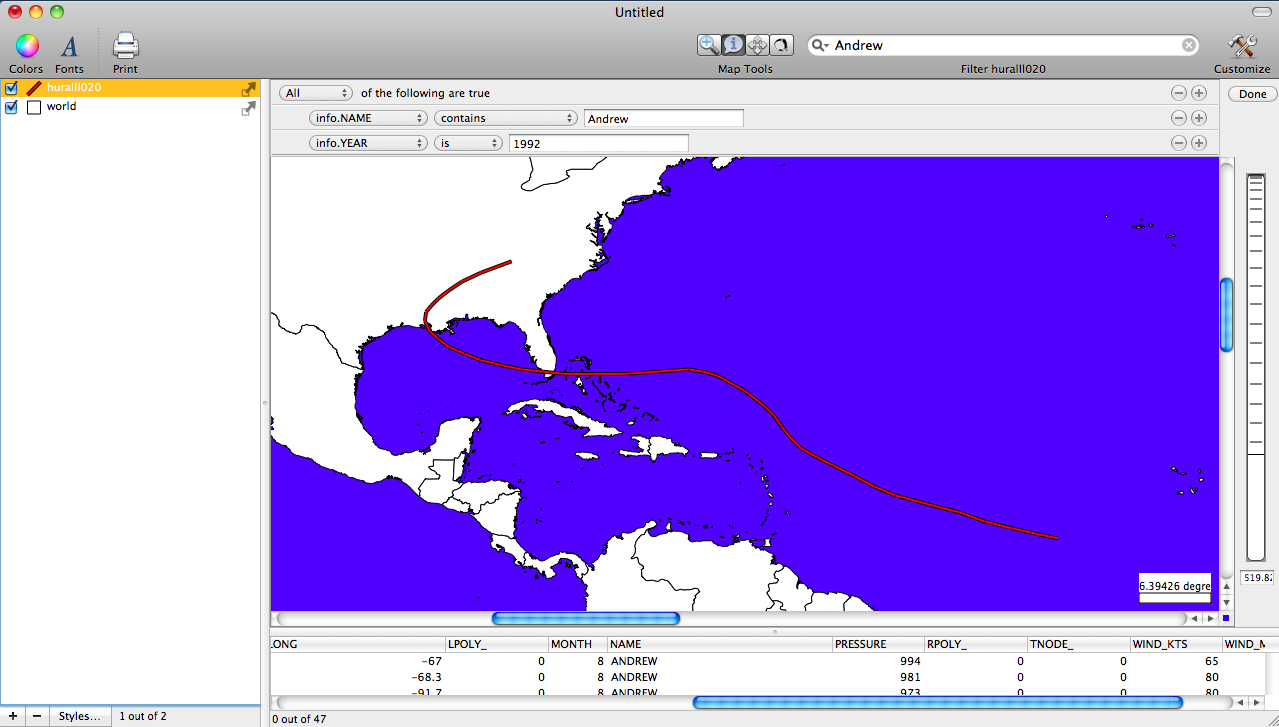Click the vertical zoom slider thumb

click(1225, 313)
